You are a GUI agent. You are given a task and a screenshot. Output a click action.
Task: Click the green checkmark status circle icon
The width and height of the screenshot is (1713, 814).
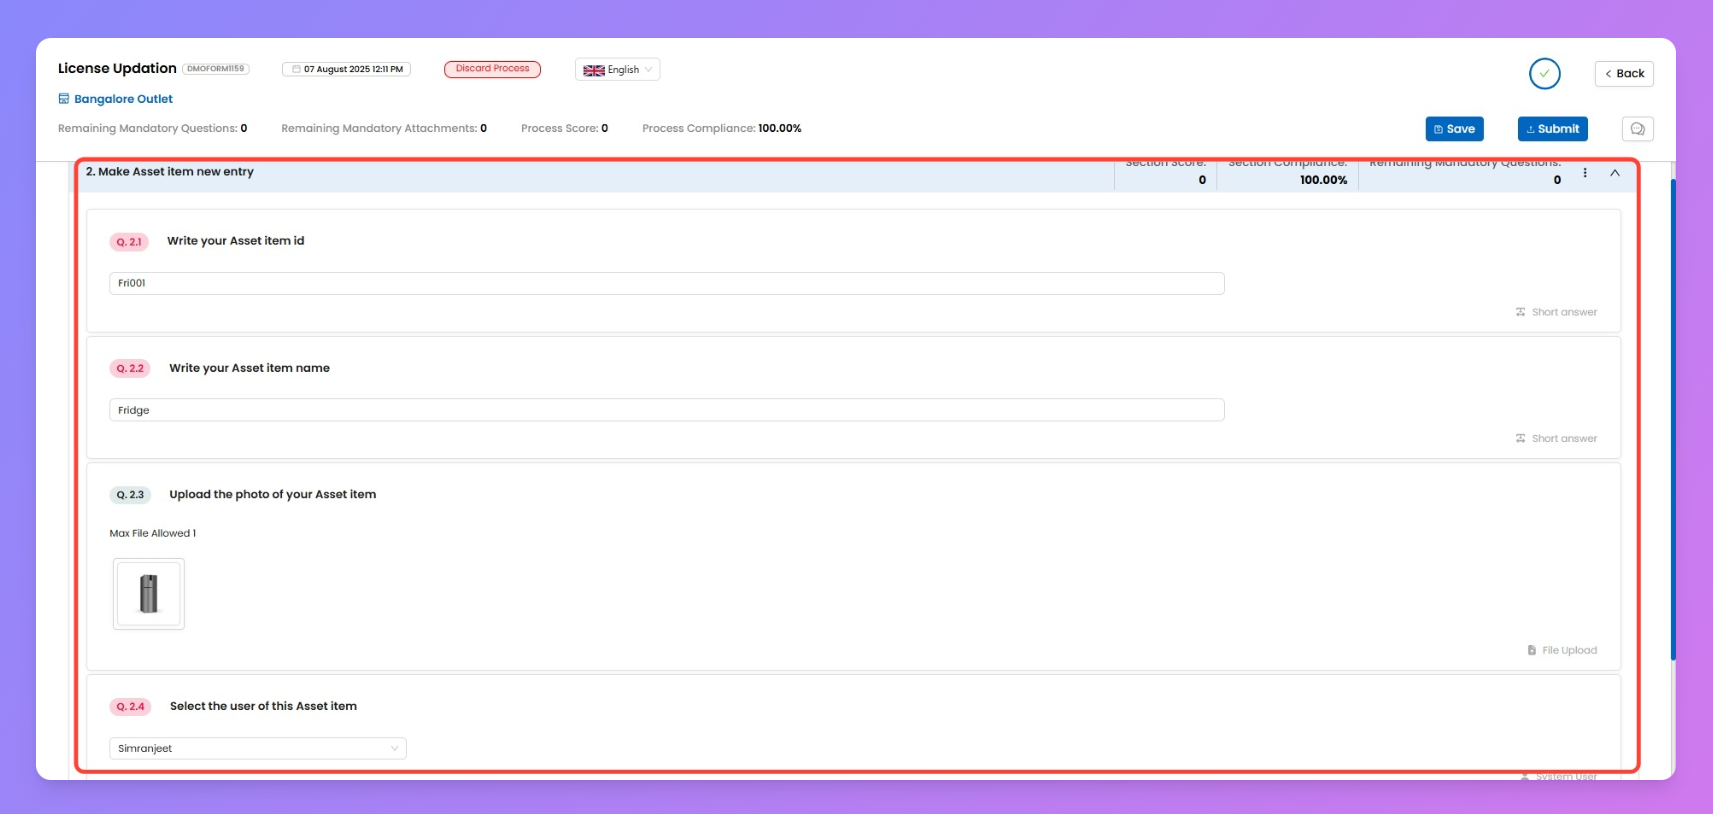coord(1544,73)
